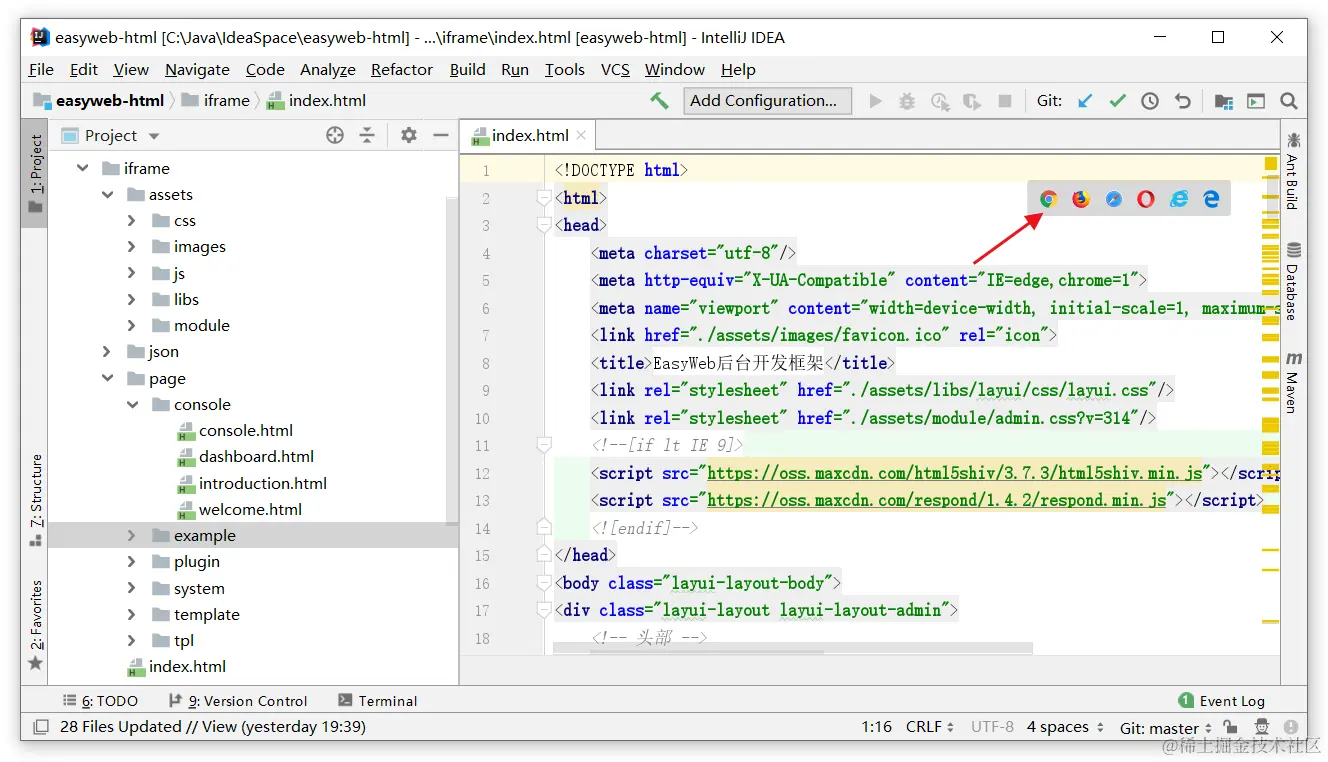Open the 9: Version Control tool window
Image resolution: width=1328 pixels, height=762 pixels.
click(x=238, y=701)
